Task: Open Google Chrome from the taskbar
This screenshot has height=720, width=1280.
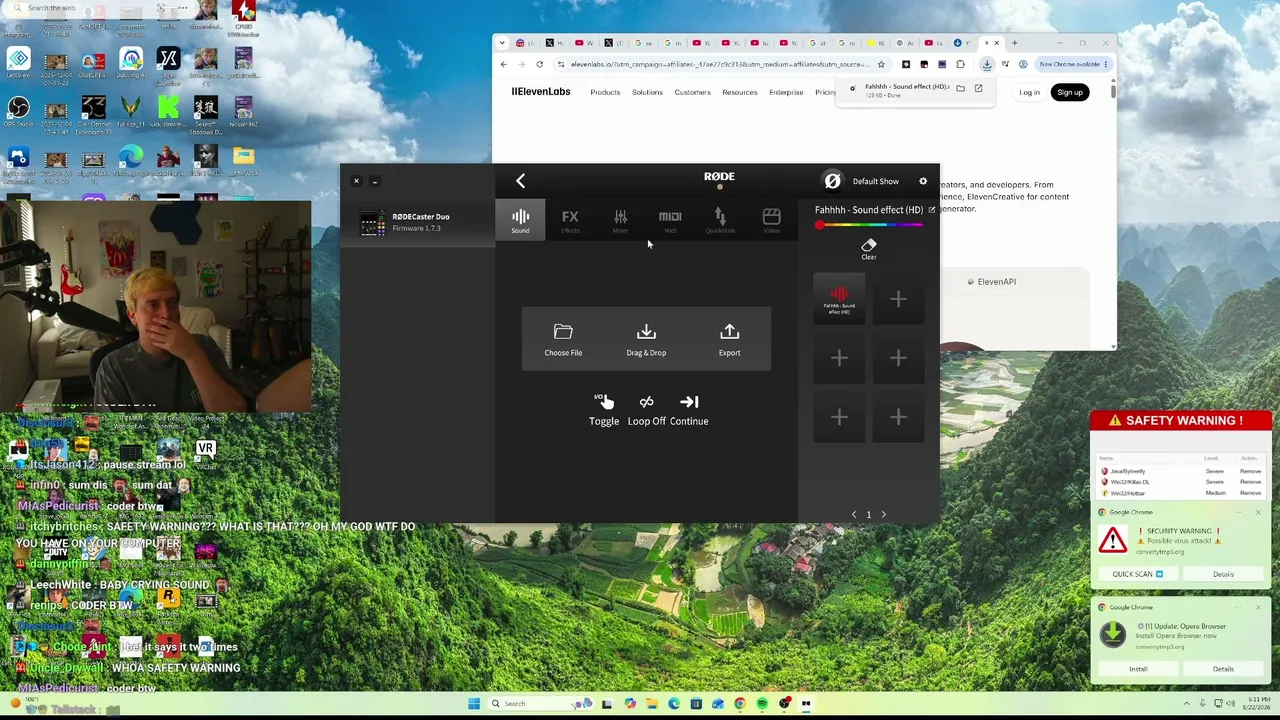Action: pos(740,704)
